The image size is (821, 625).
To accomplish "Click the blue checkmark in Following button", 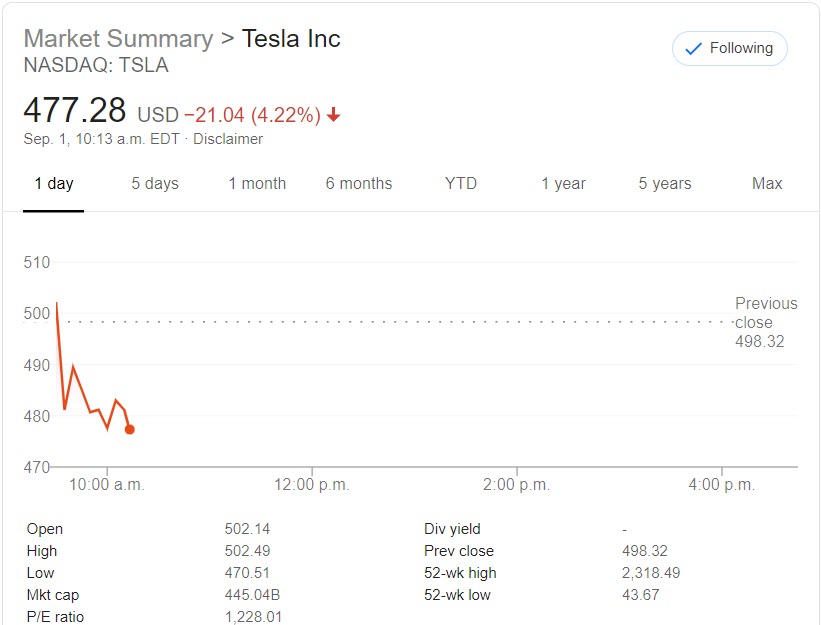I will coord(691,48).
